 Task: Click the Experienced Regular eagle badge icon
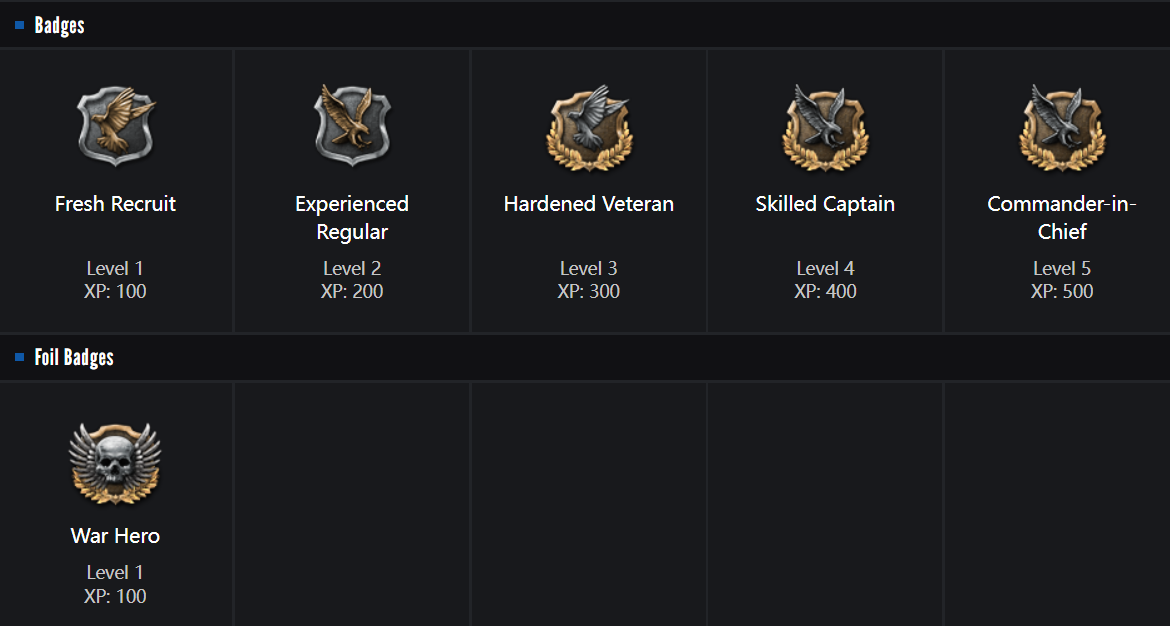352,126
